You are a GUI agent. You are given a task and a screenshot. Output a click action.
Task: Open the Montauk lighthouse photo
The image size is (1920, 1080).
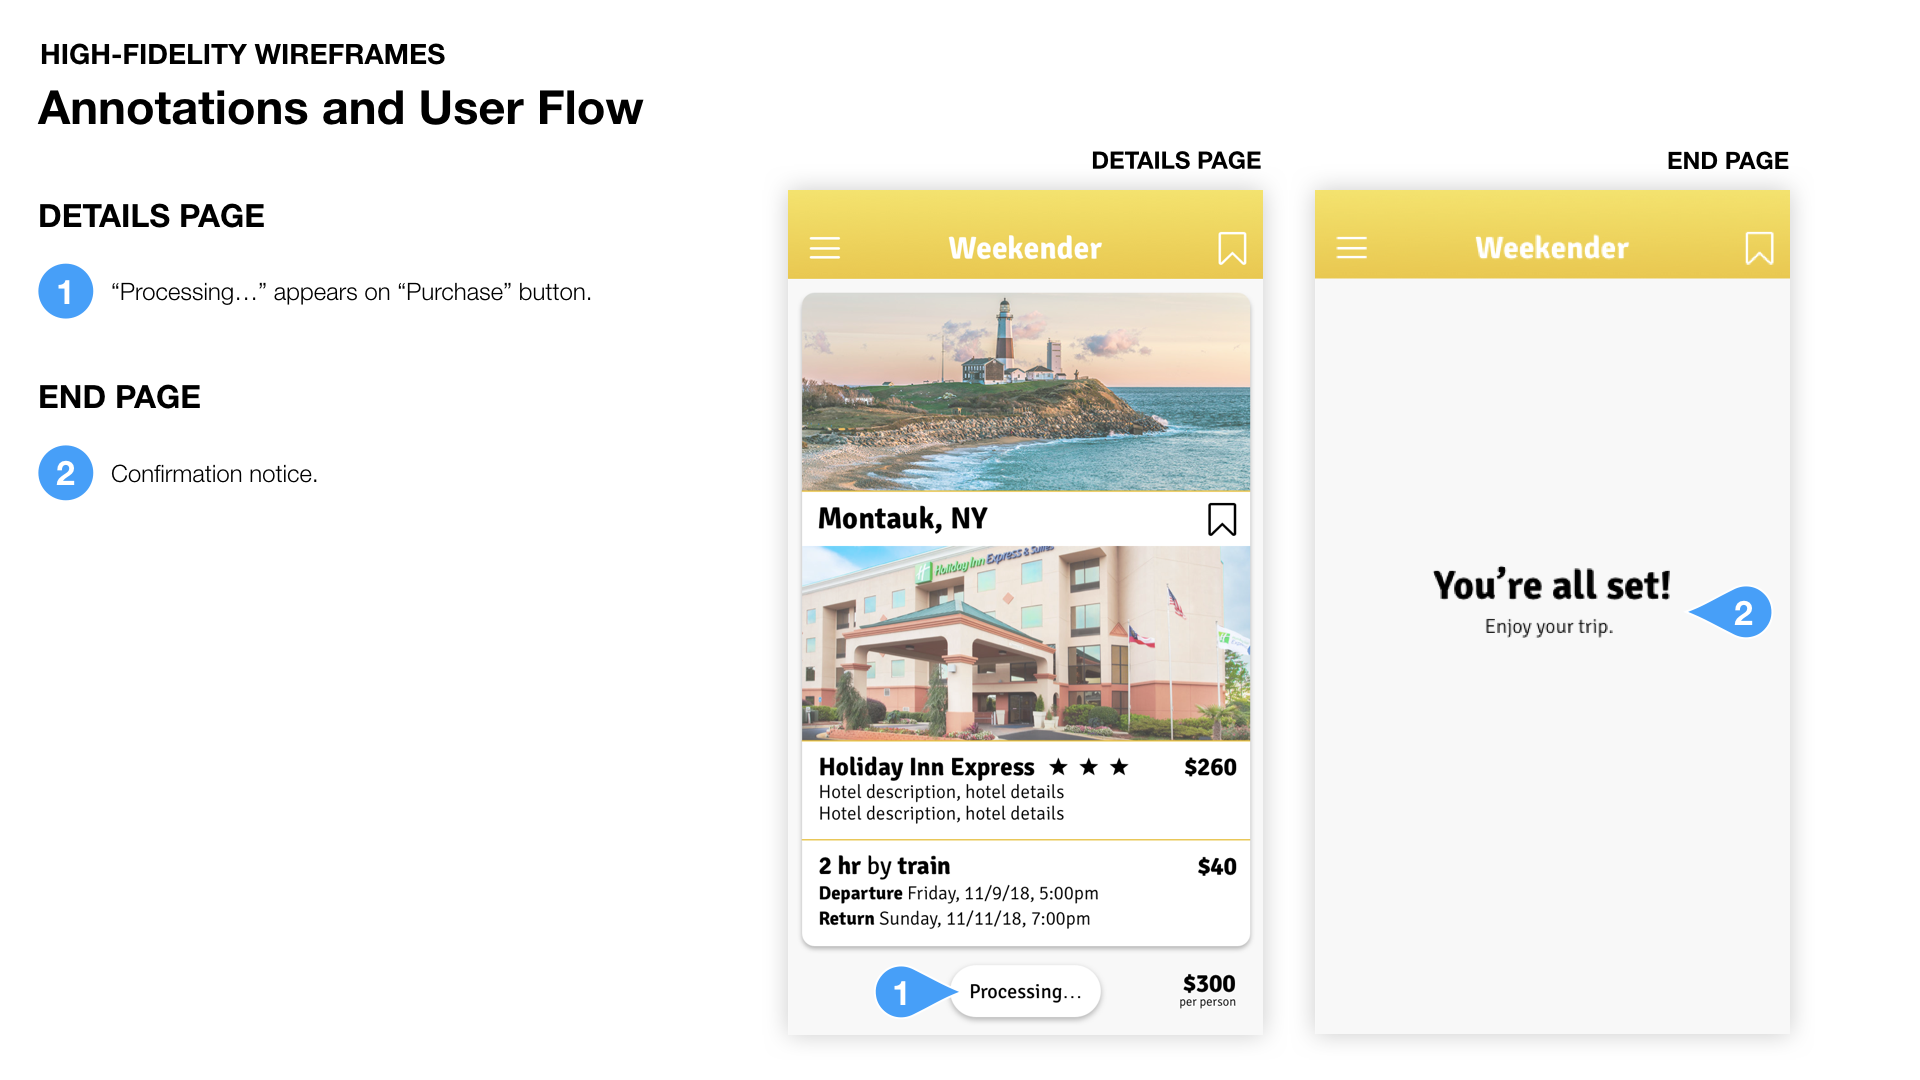[1025, 392]
